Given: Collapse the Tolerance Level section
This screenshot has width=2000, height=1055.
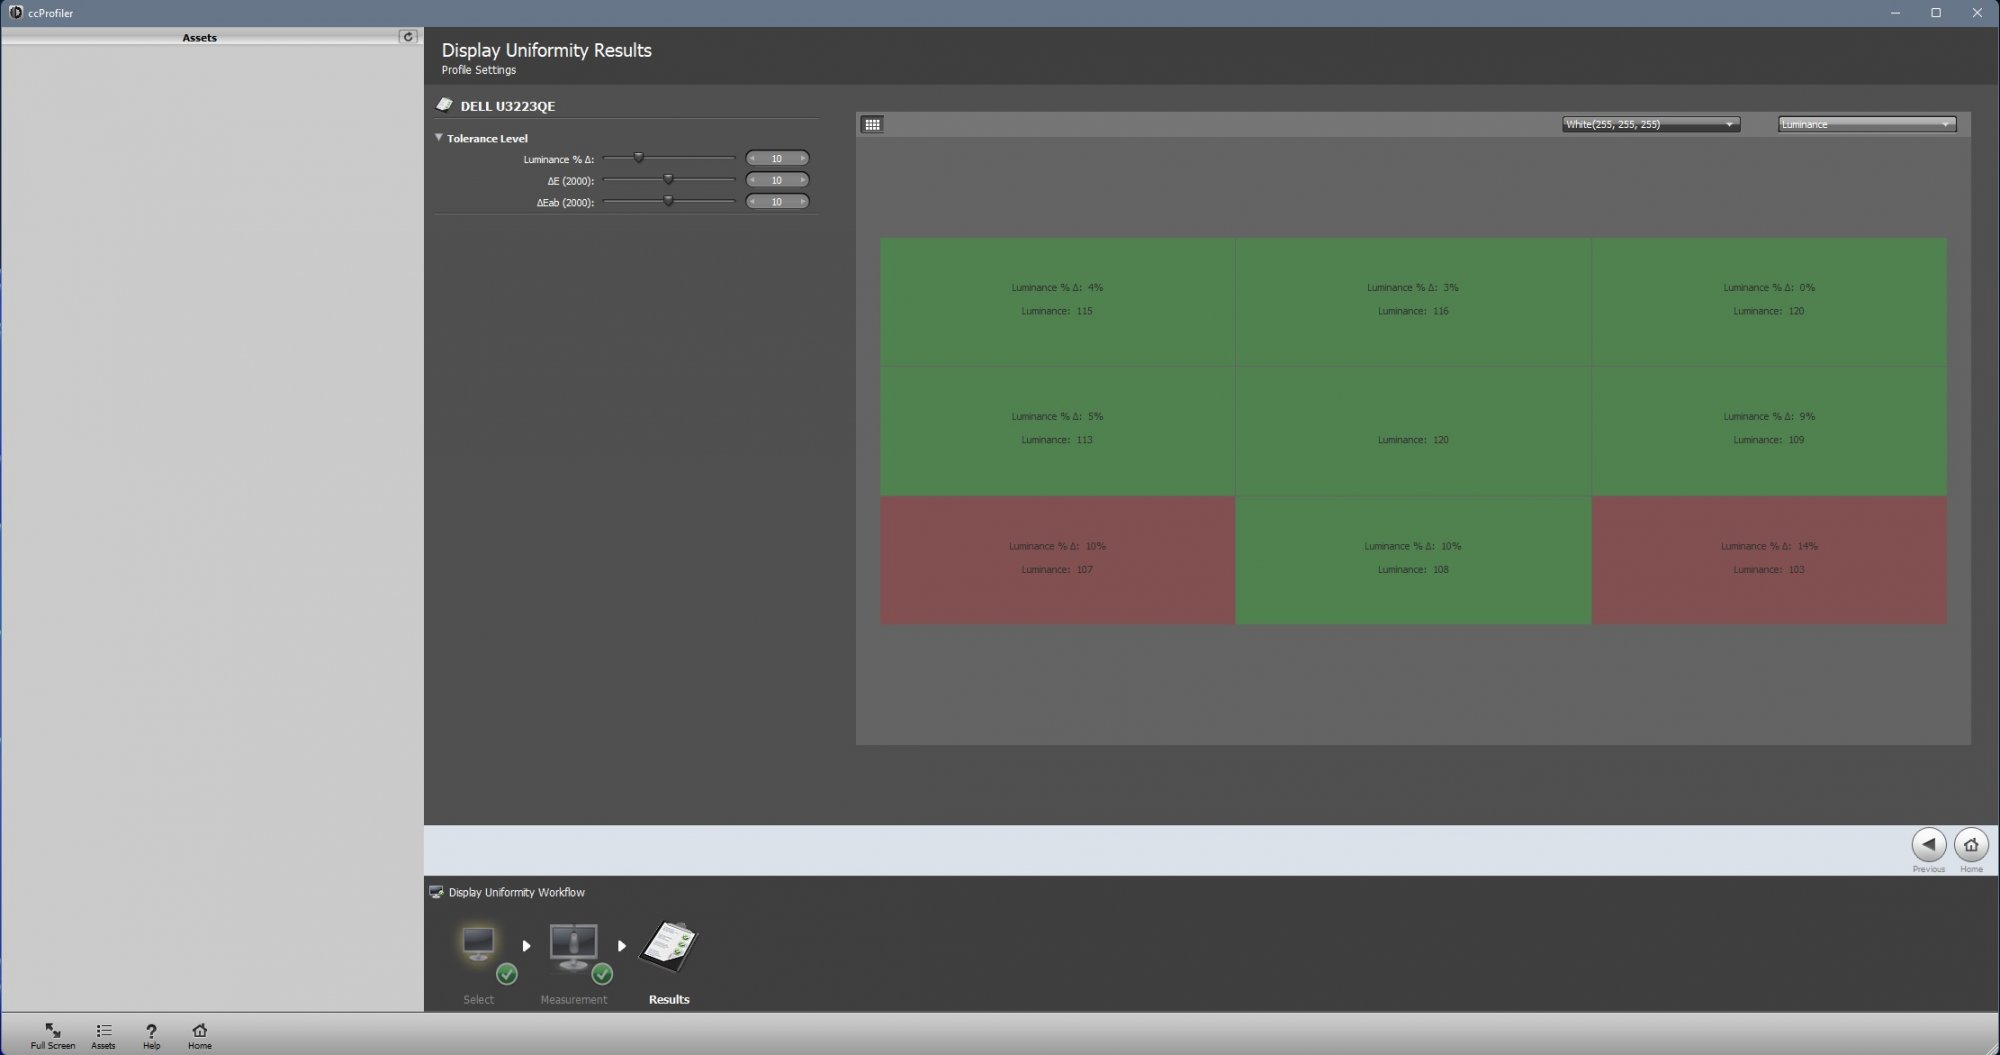Looking at the screenshot, I should 438,137.
